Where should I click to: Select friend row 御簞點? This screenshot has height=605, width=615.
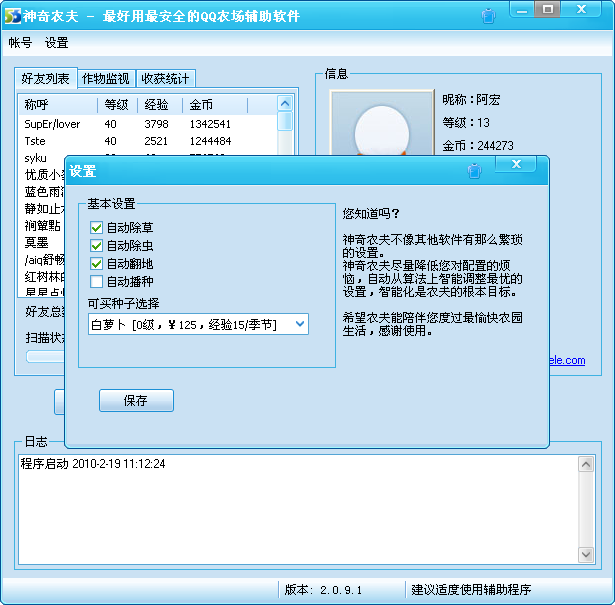42,226
